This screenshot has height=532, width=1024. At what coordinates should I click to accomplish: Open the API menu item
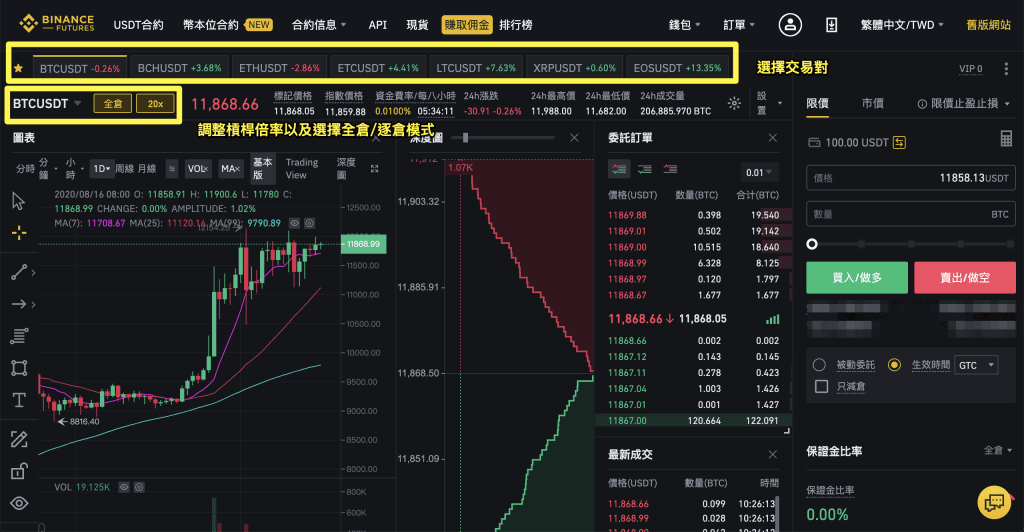[377, 25]
